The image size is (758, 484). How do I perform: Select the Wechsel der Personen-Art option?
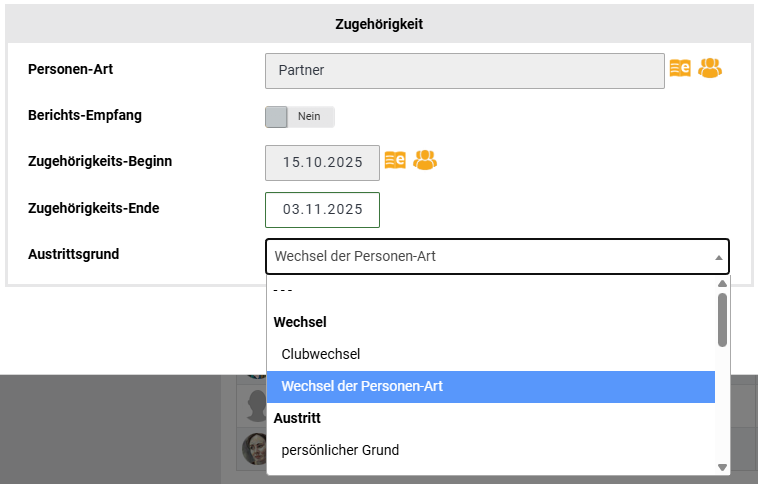[362, 386]
